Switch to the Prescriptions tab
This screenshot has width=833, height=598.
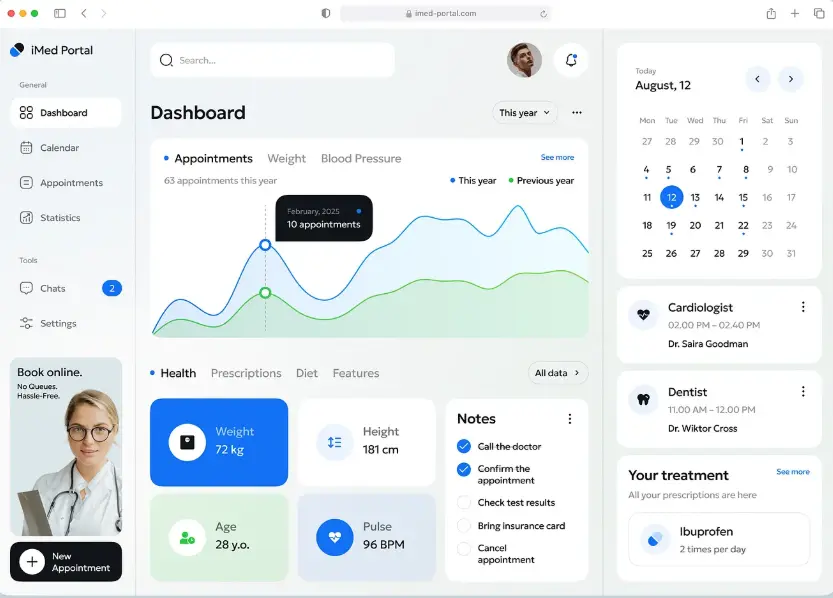point(246,373)
